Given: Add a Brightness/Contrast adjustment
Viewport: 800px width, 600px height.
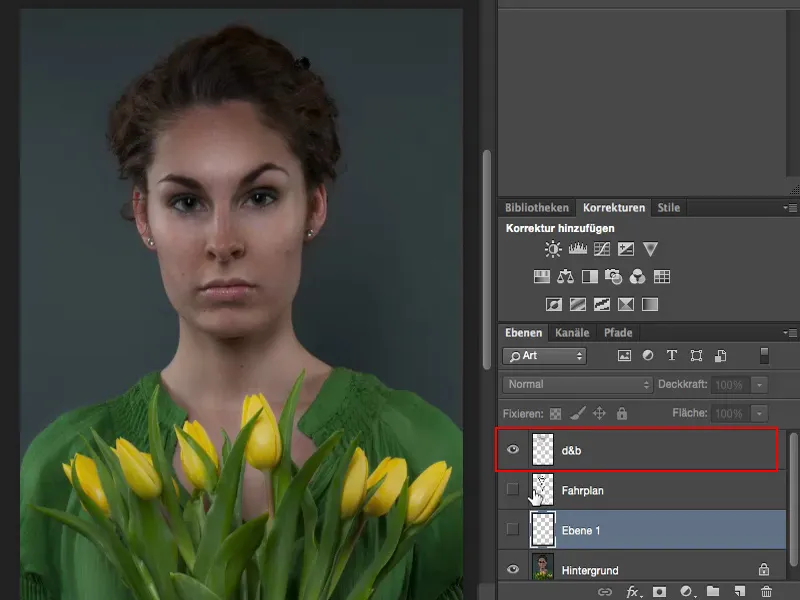Looking at the screenshot, I should [x=553, y=249].
